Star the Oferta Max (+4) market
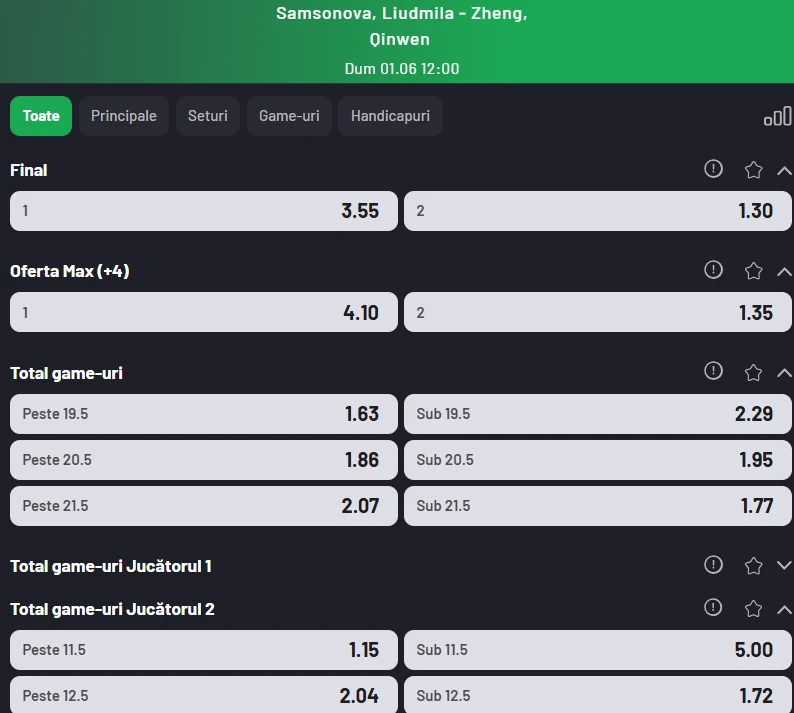Image resolution: width=794 pixels, height=713 pixels. pyautogui.click(x=753, y=271)
